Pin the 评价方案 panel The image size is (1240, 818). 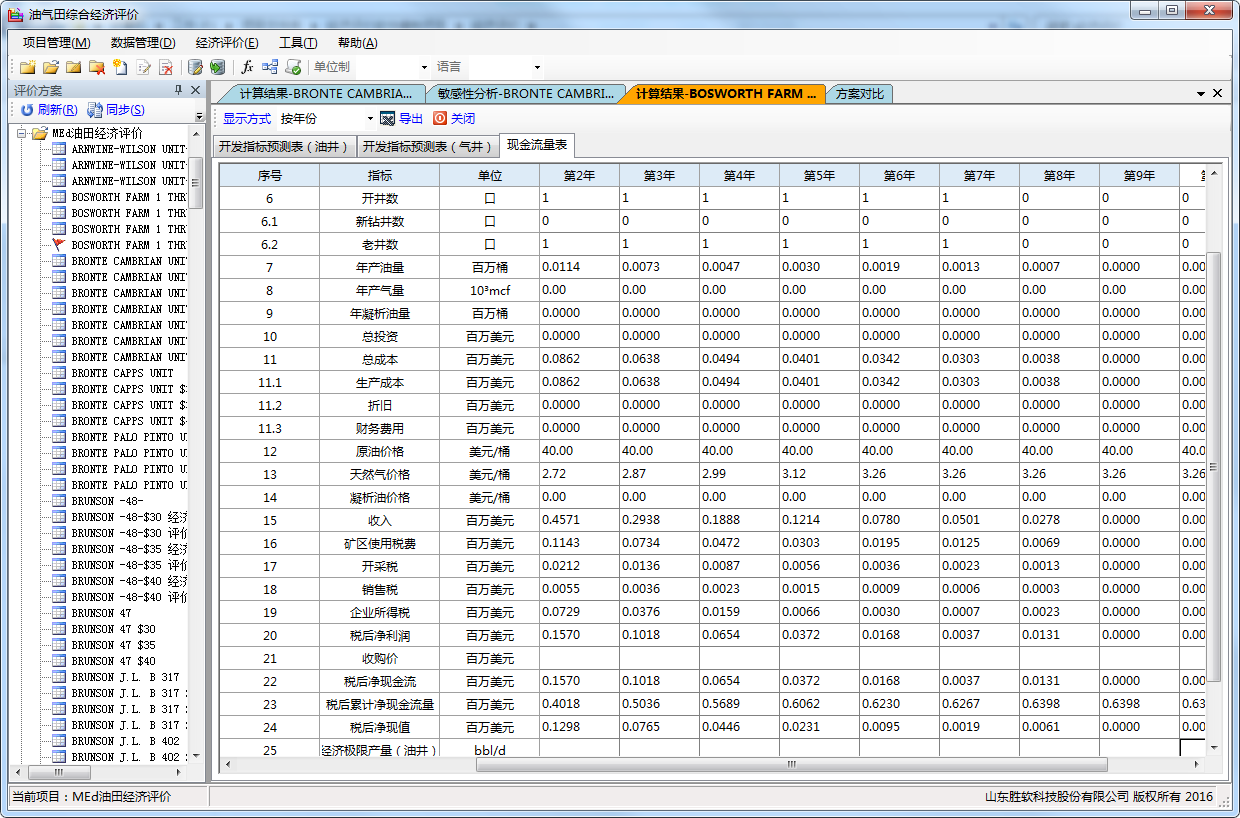click(179, 91)
